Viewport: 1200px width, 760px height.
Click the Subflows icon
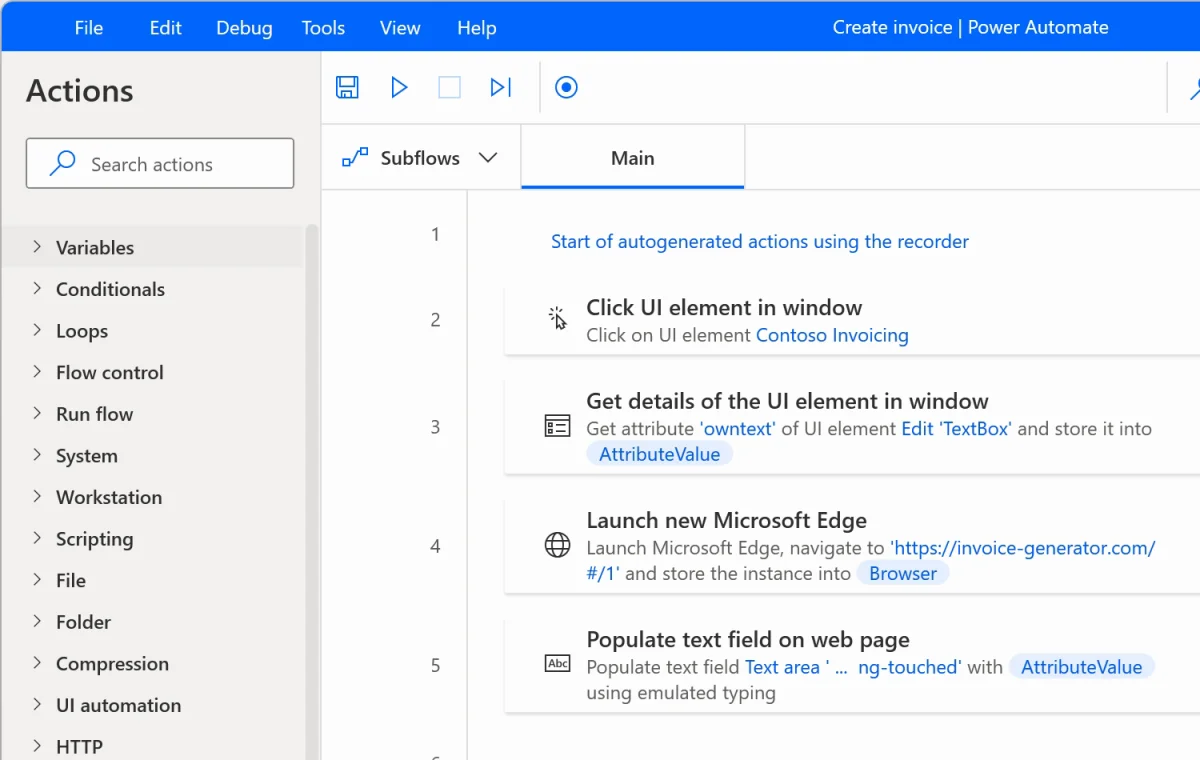355,158
